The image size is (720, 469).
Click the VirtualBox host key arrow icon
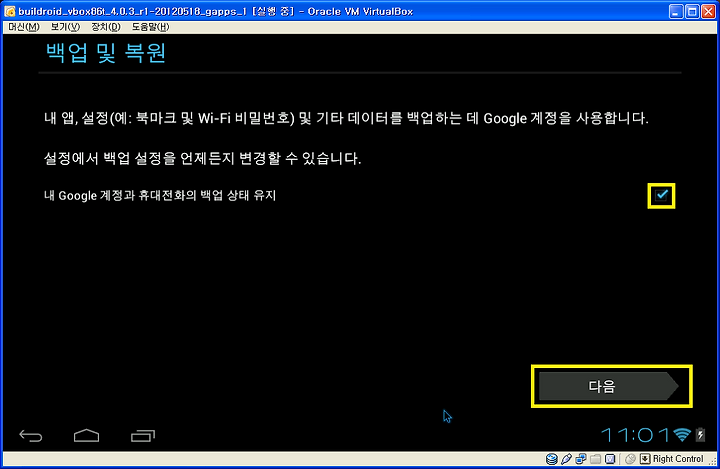click(645, 458)
